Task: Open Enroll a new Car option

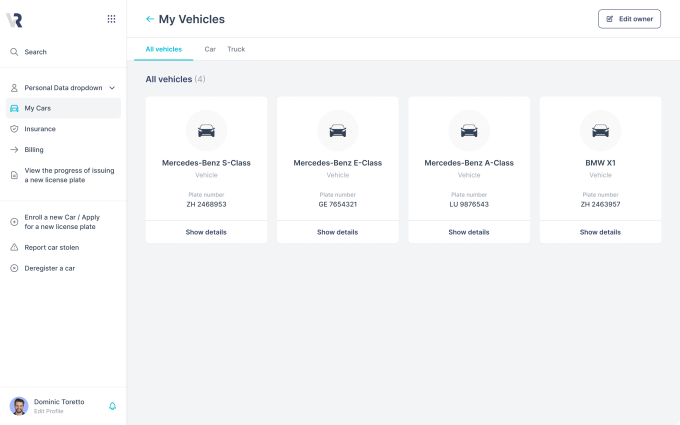Action: point(60,222)
